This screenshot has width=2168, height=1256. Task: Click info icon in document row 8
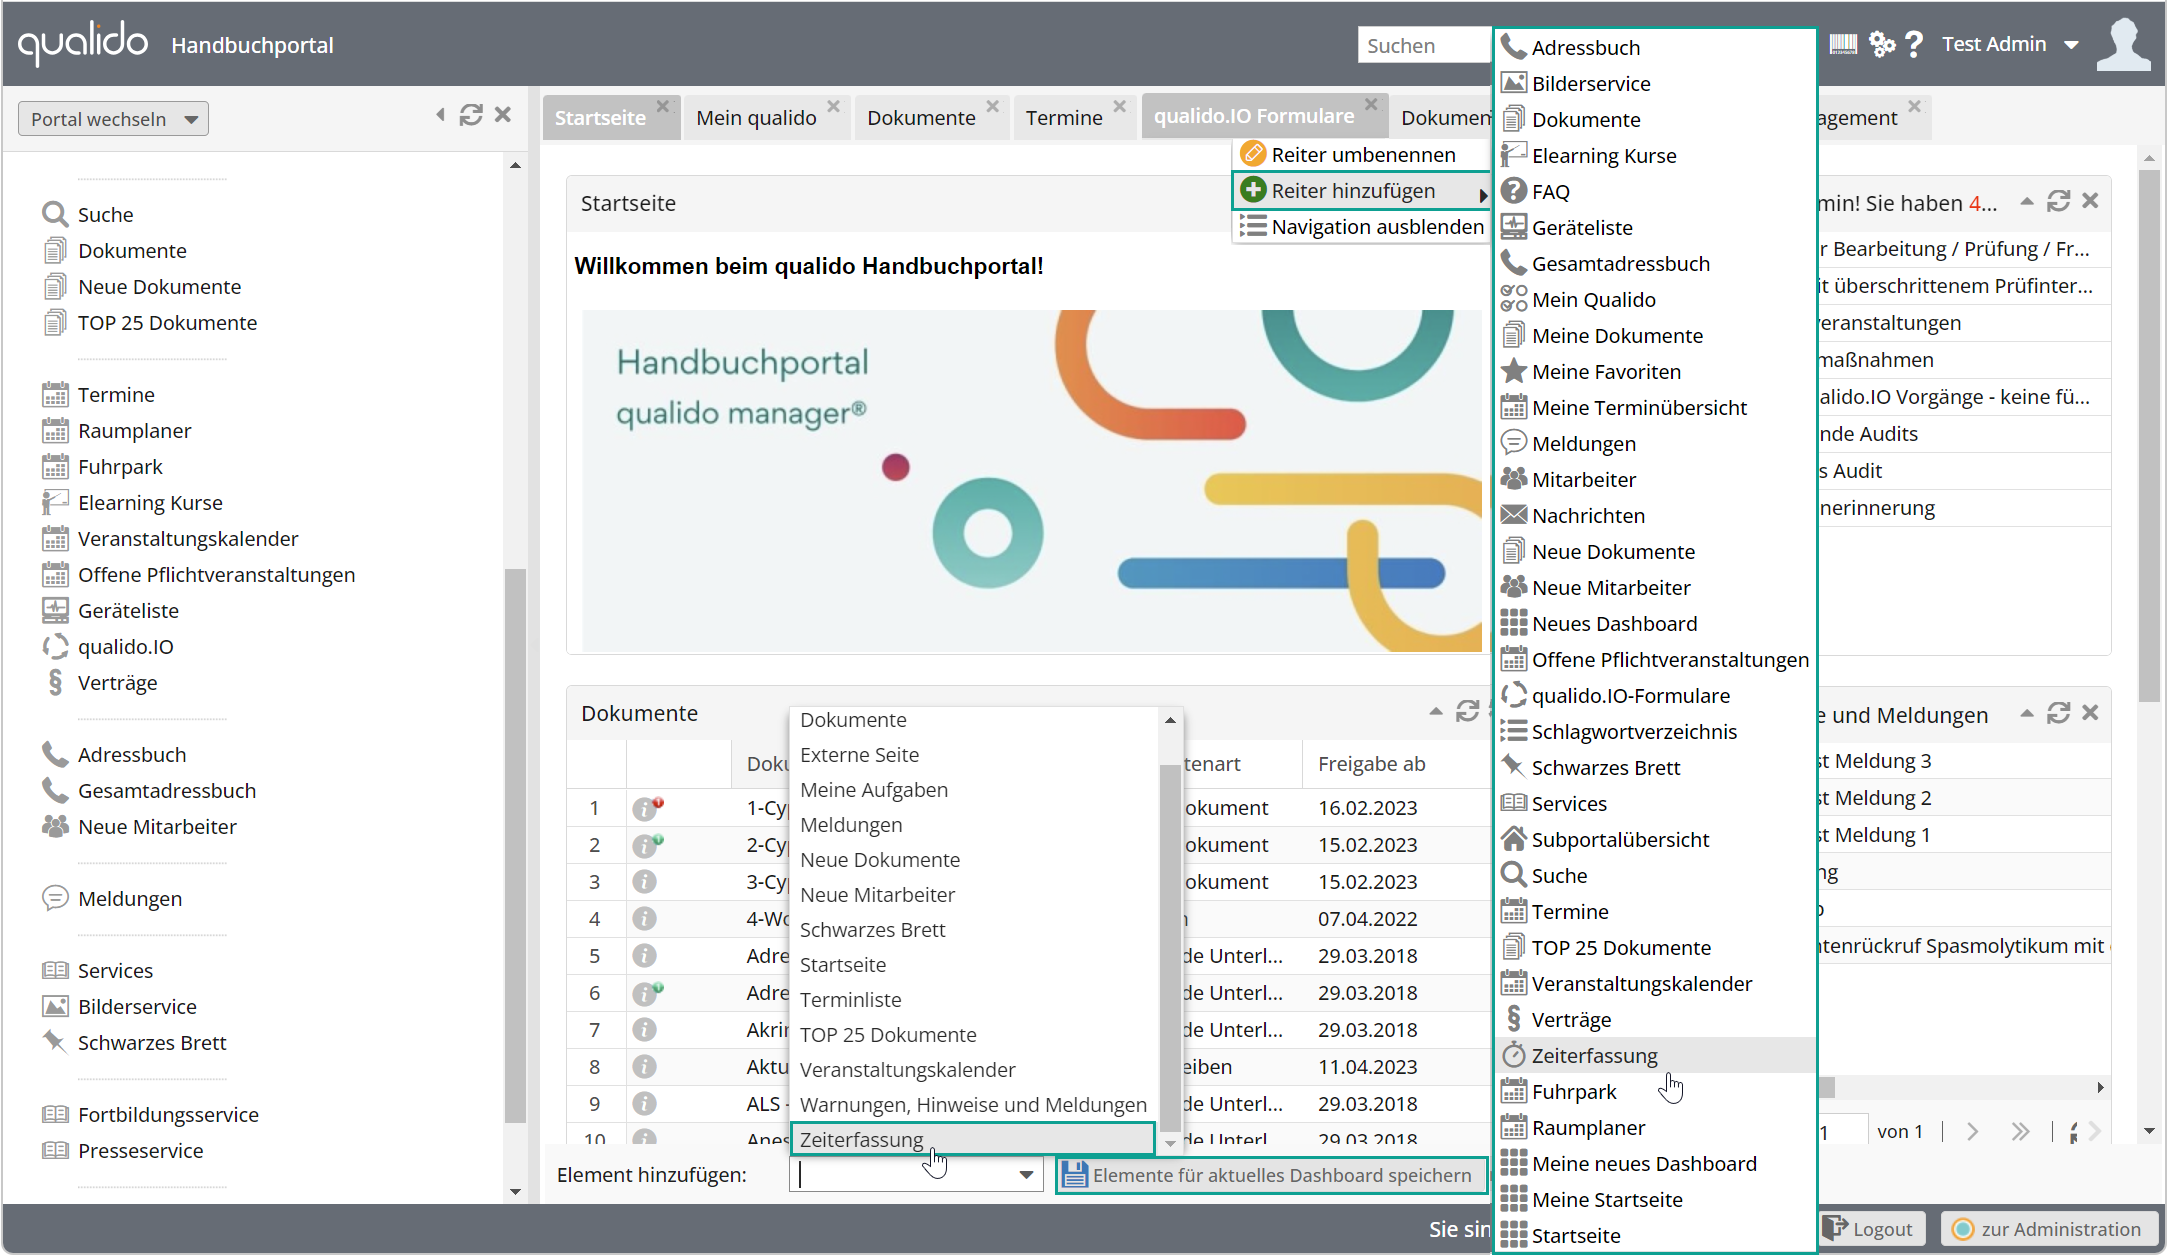pyautogui.click(x=644, y=1066)
